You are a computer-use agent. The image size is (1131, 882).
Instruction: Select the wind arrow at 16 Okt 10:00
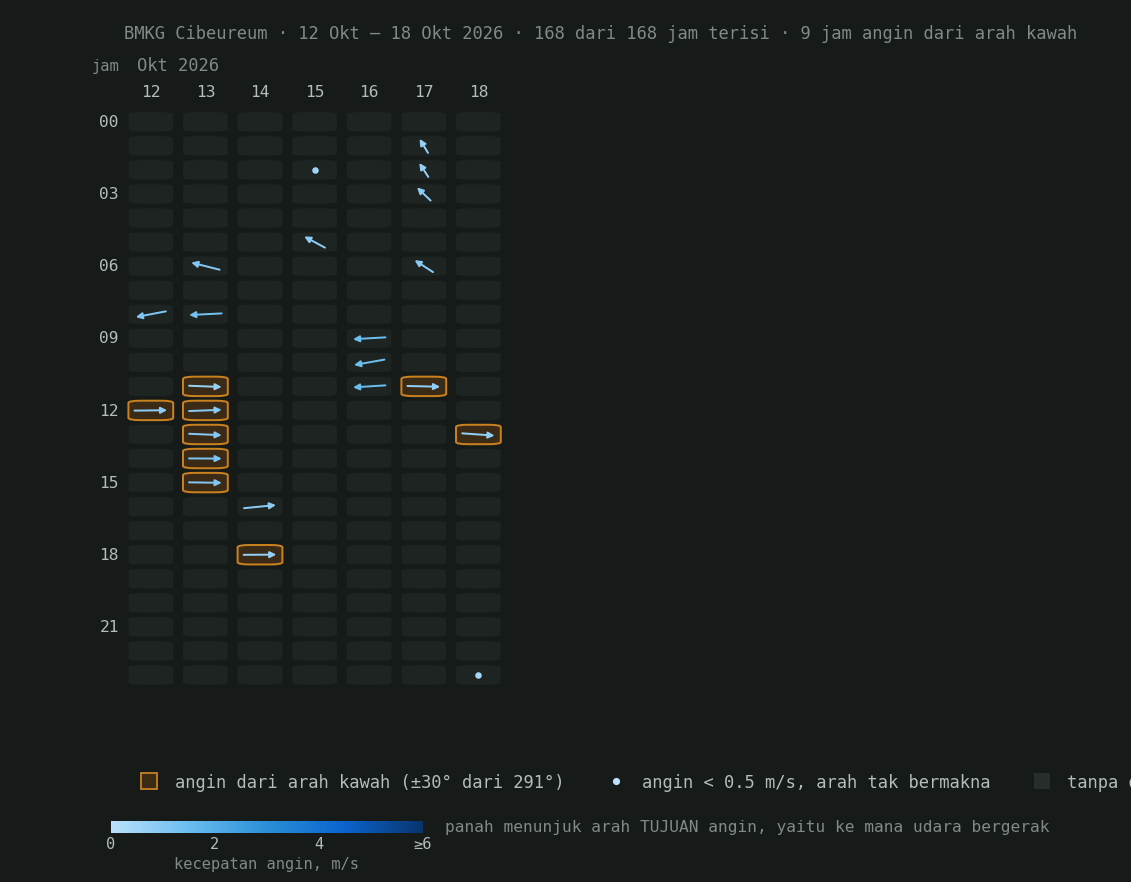(x=370, y=362)
